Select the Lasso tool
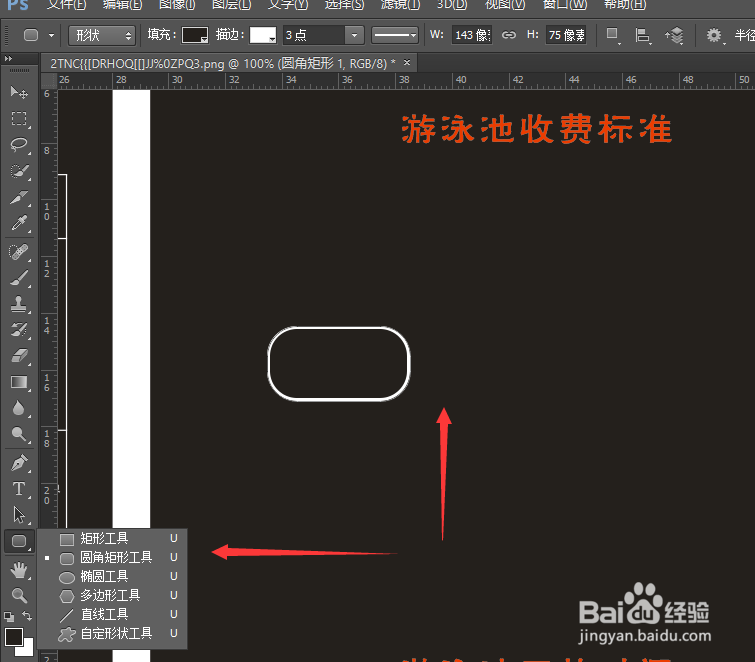The image size is (755, 662). [19, 144]
